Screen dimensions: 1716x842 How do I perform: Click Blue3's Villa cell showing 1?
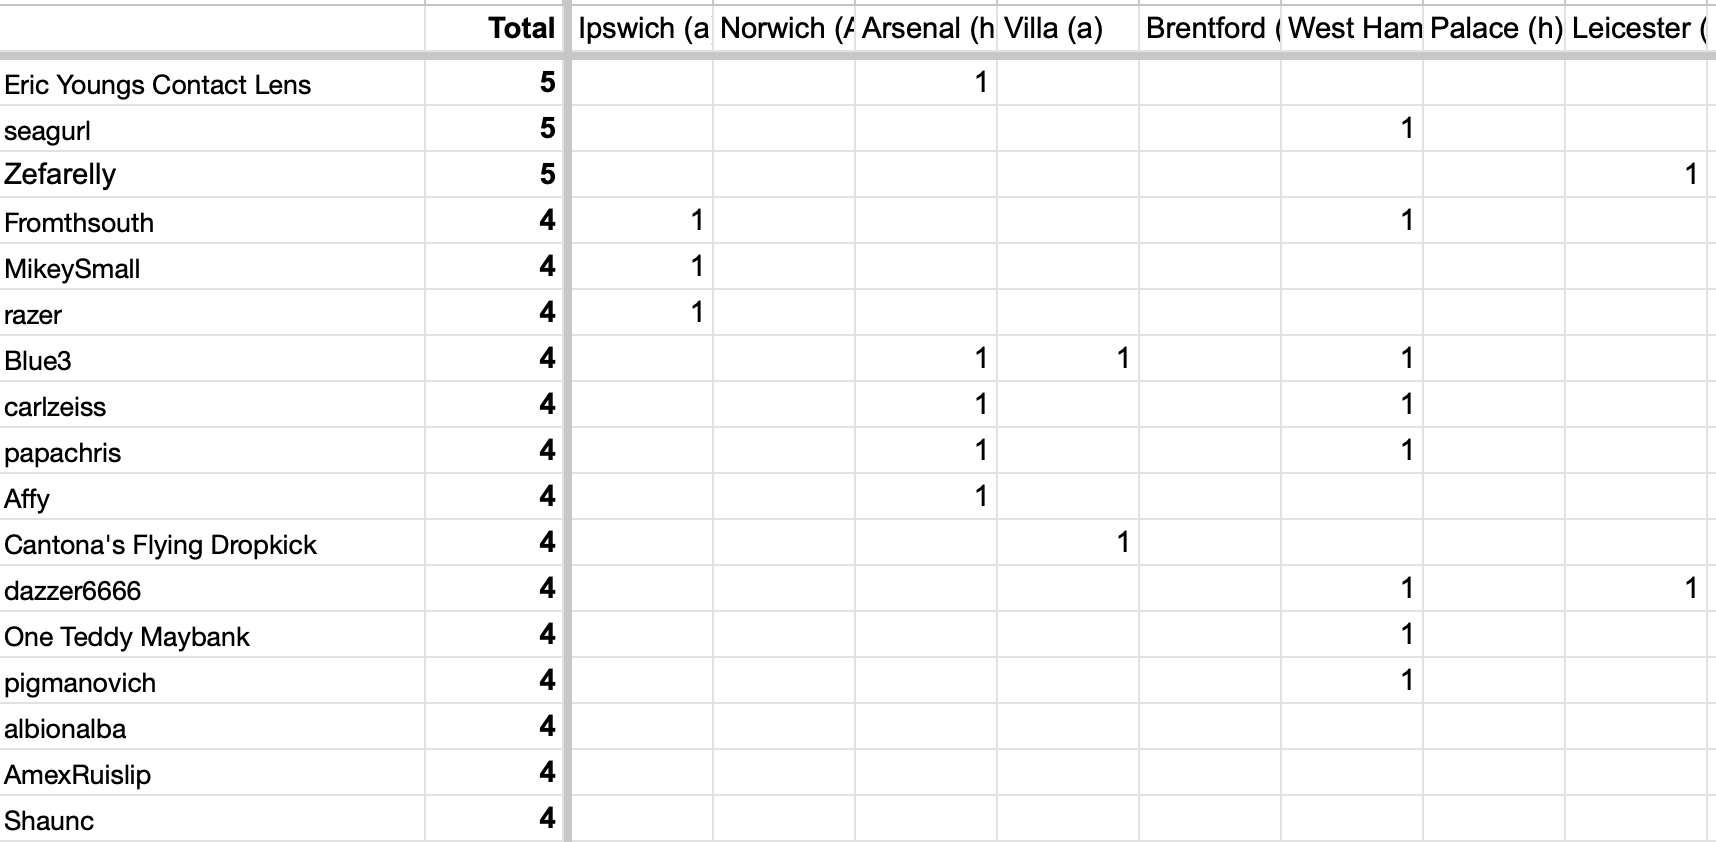1068,359
